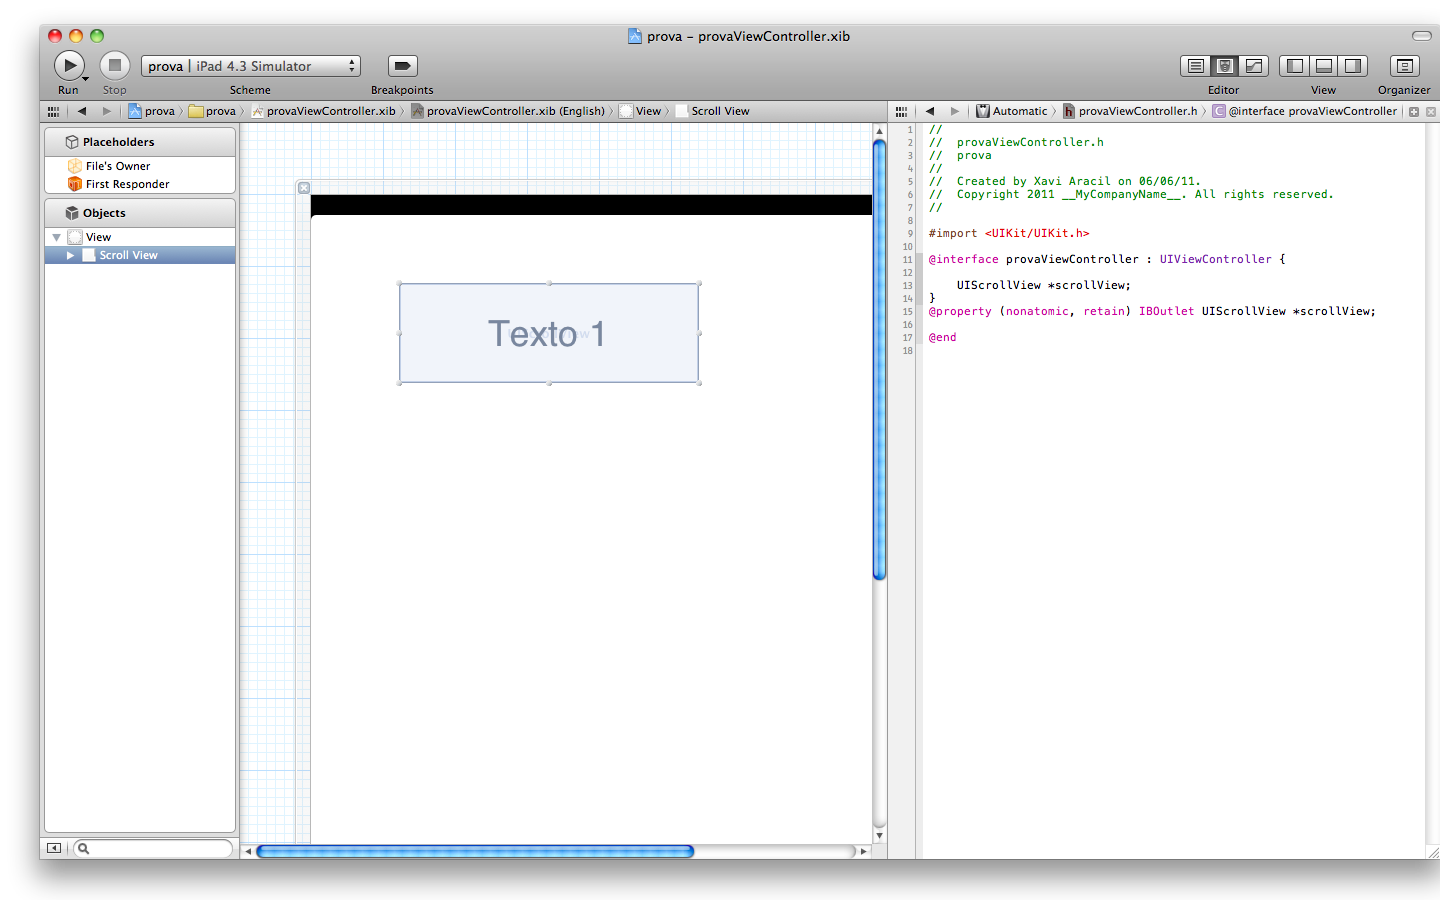Go back in assistant editor history

click(x=930, y=111)
